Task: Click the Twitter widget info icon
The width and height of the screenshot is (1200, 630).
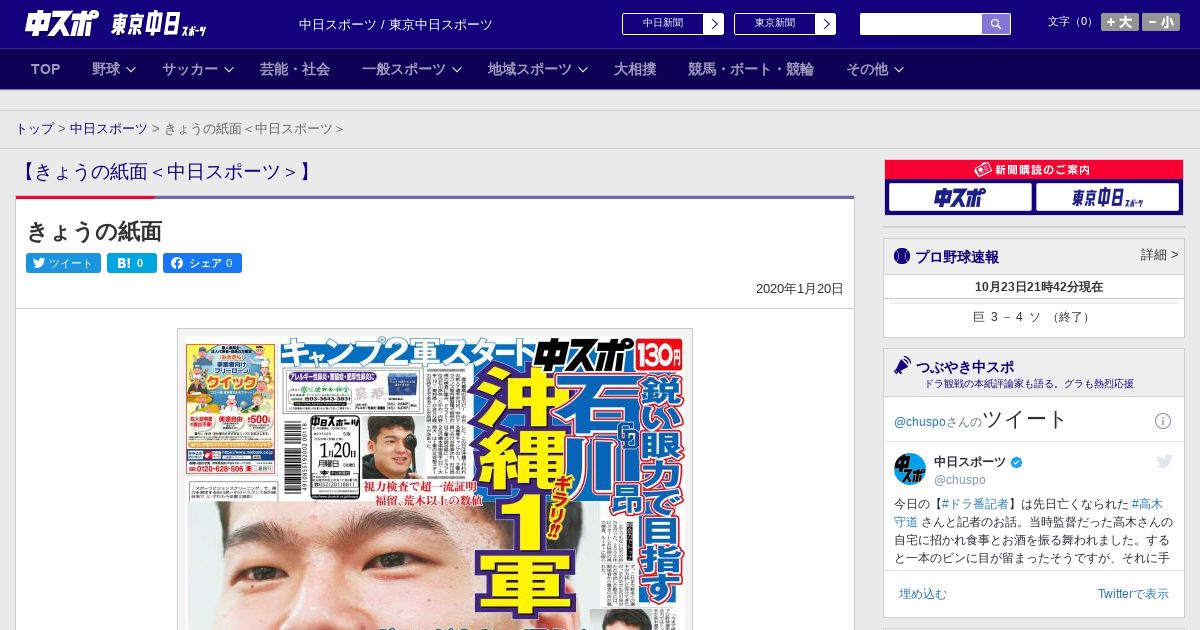Action: coord(1163,421)
